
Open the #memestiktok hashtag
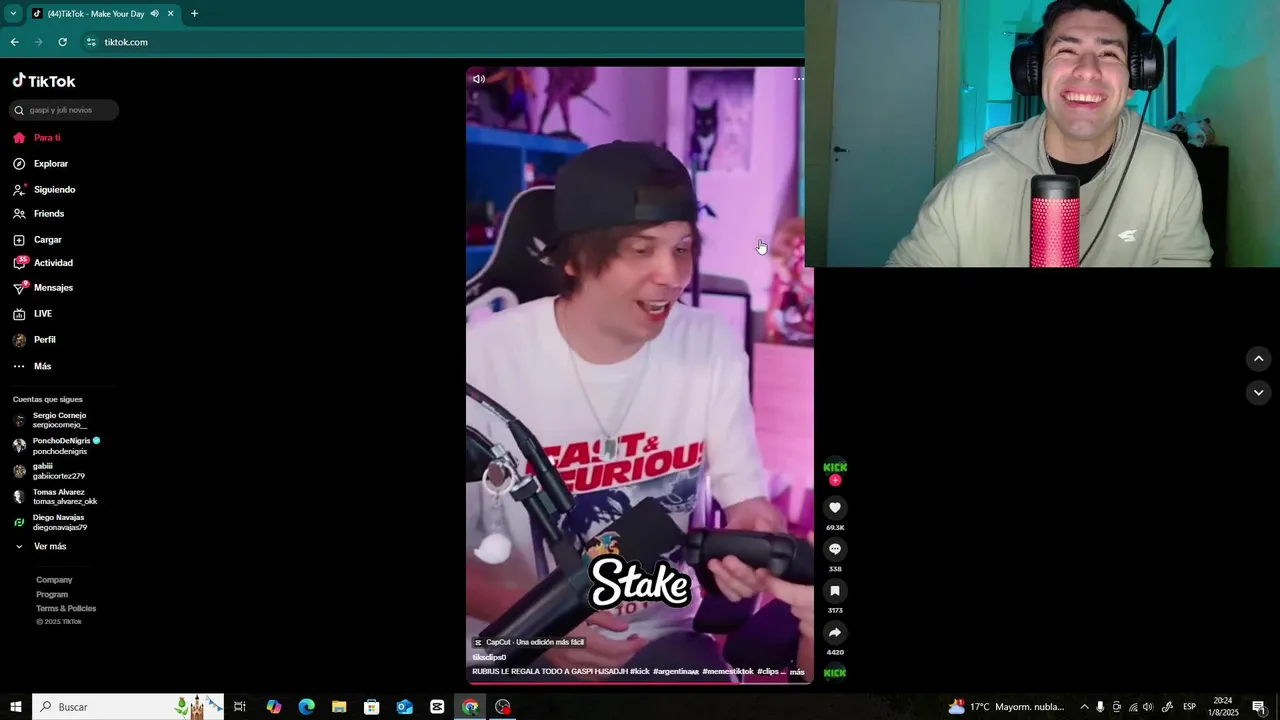(x=728, y=672)
